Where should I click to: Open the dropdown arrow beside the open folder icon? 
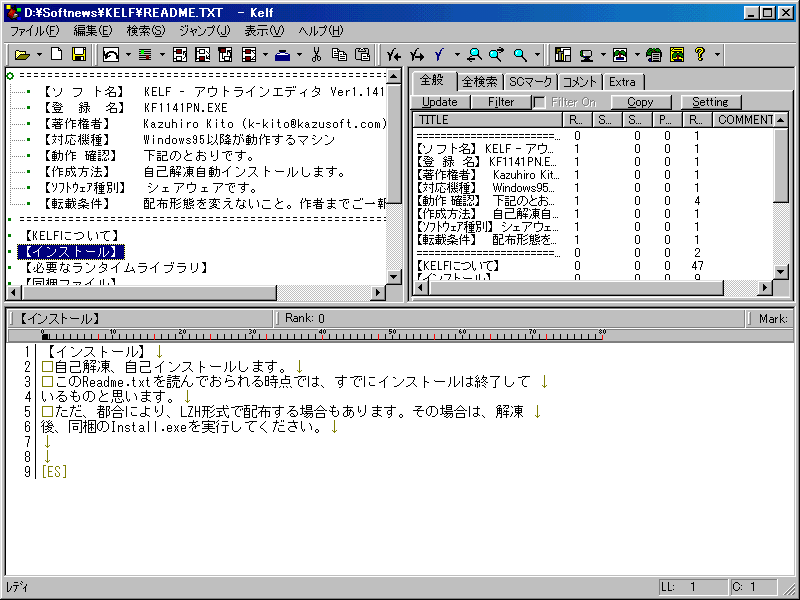pyautogui.click(x=39, y=55)
